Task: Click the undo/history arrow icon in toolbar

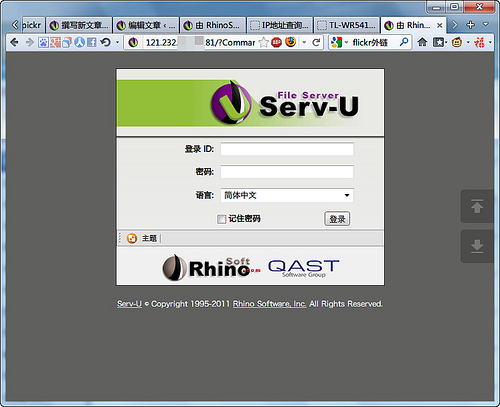Action: (x=106, y=42)
